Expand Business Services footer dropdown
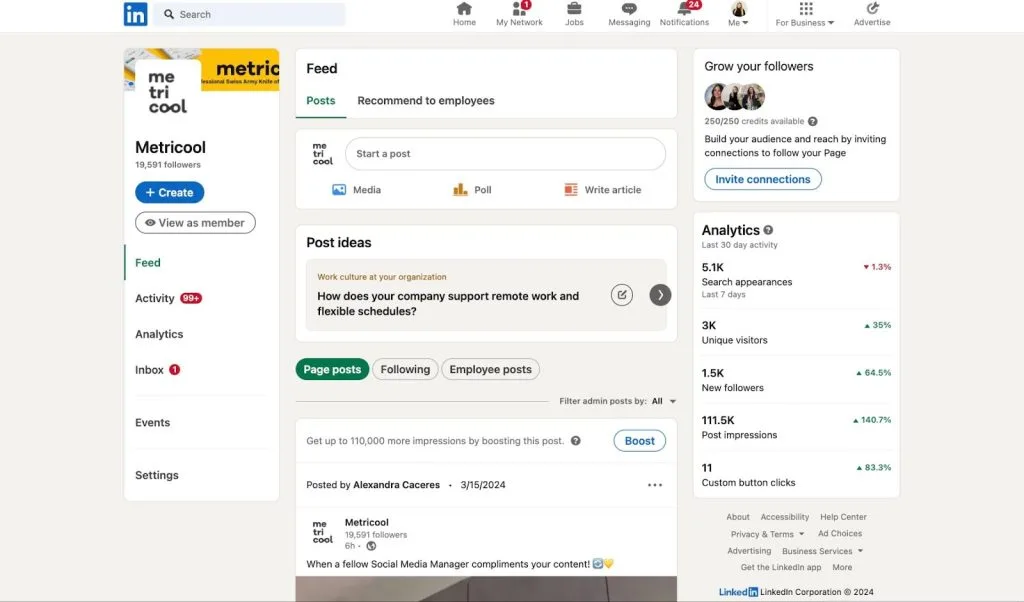The image size is (1024, 602). click(822, 551)
